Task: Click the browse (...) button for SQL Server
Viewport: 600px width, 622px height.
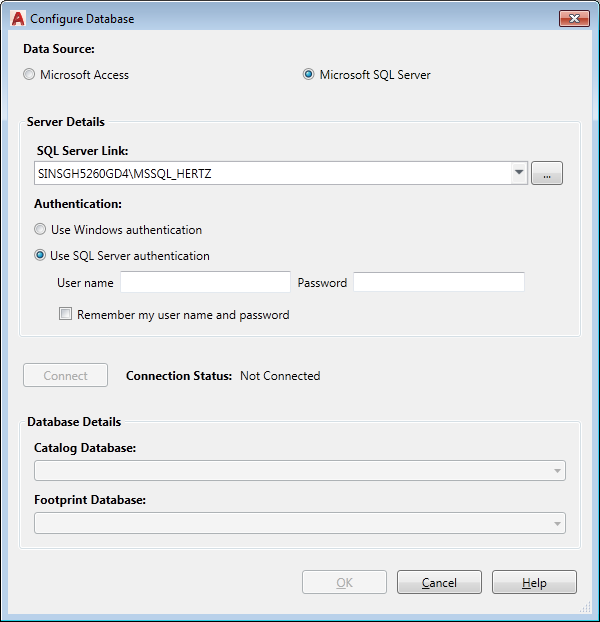Action: tap(547, 173)
